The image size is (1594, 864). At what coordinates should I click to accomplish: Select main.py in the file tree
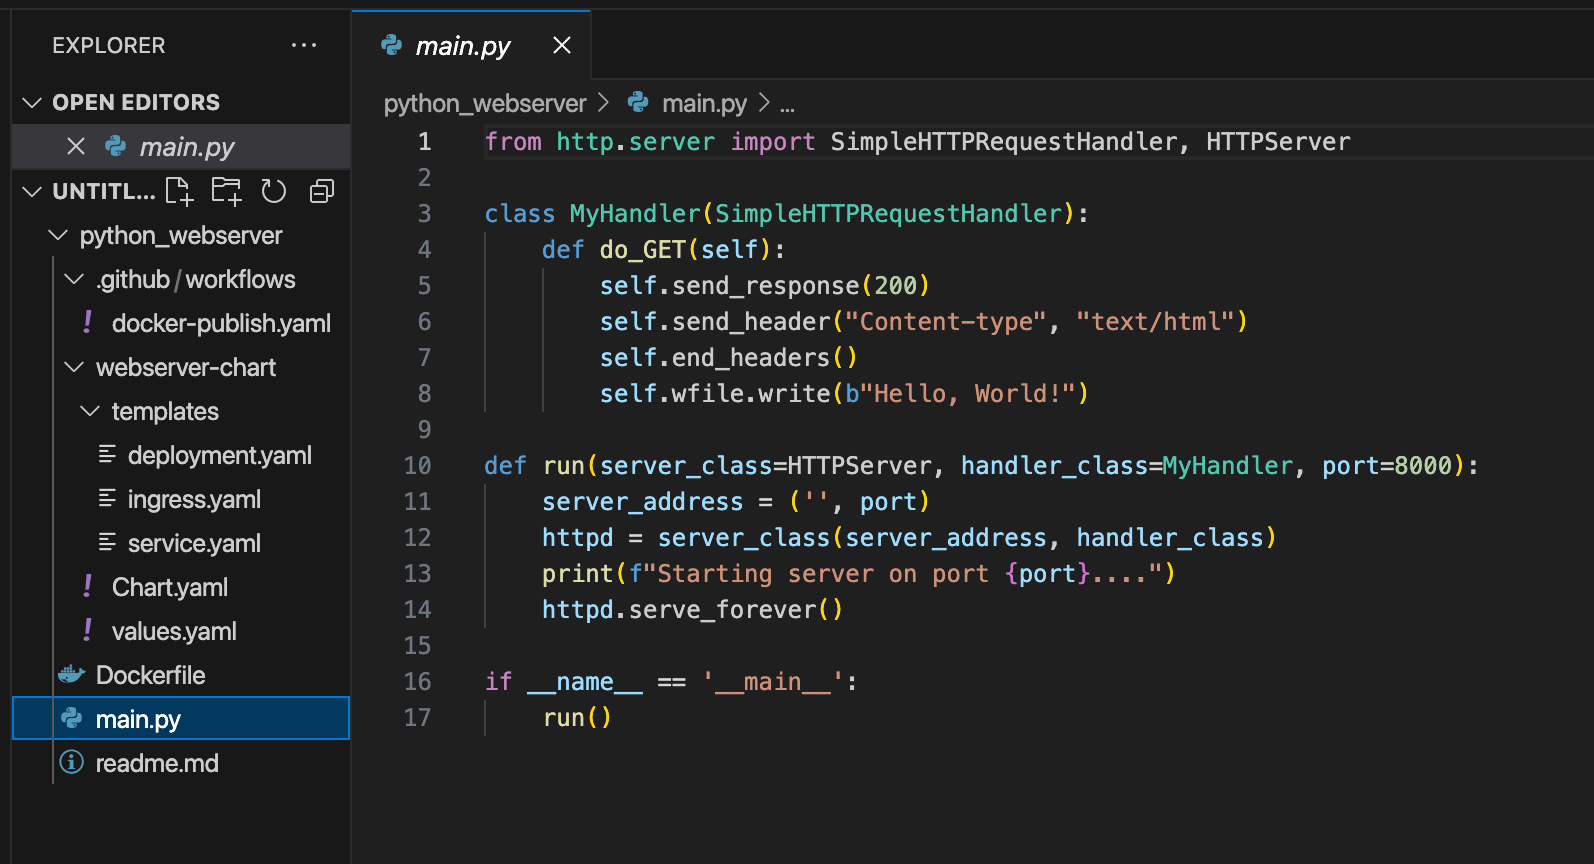coord(181,719)
